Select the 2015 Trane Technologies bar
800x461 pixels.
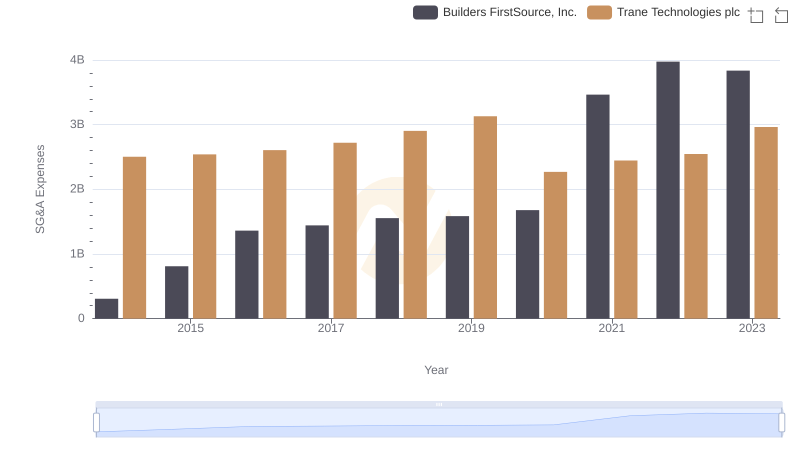205,236
